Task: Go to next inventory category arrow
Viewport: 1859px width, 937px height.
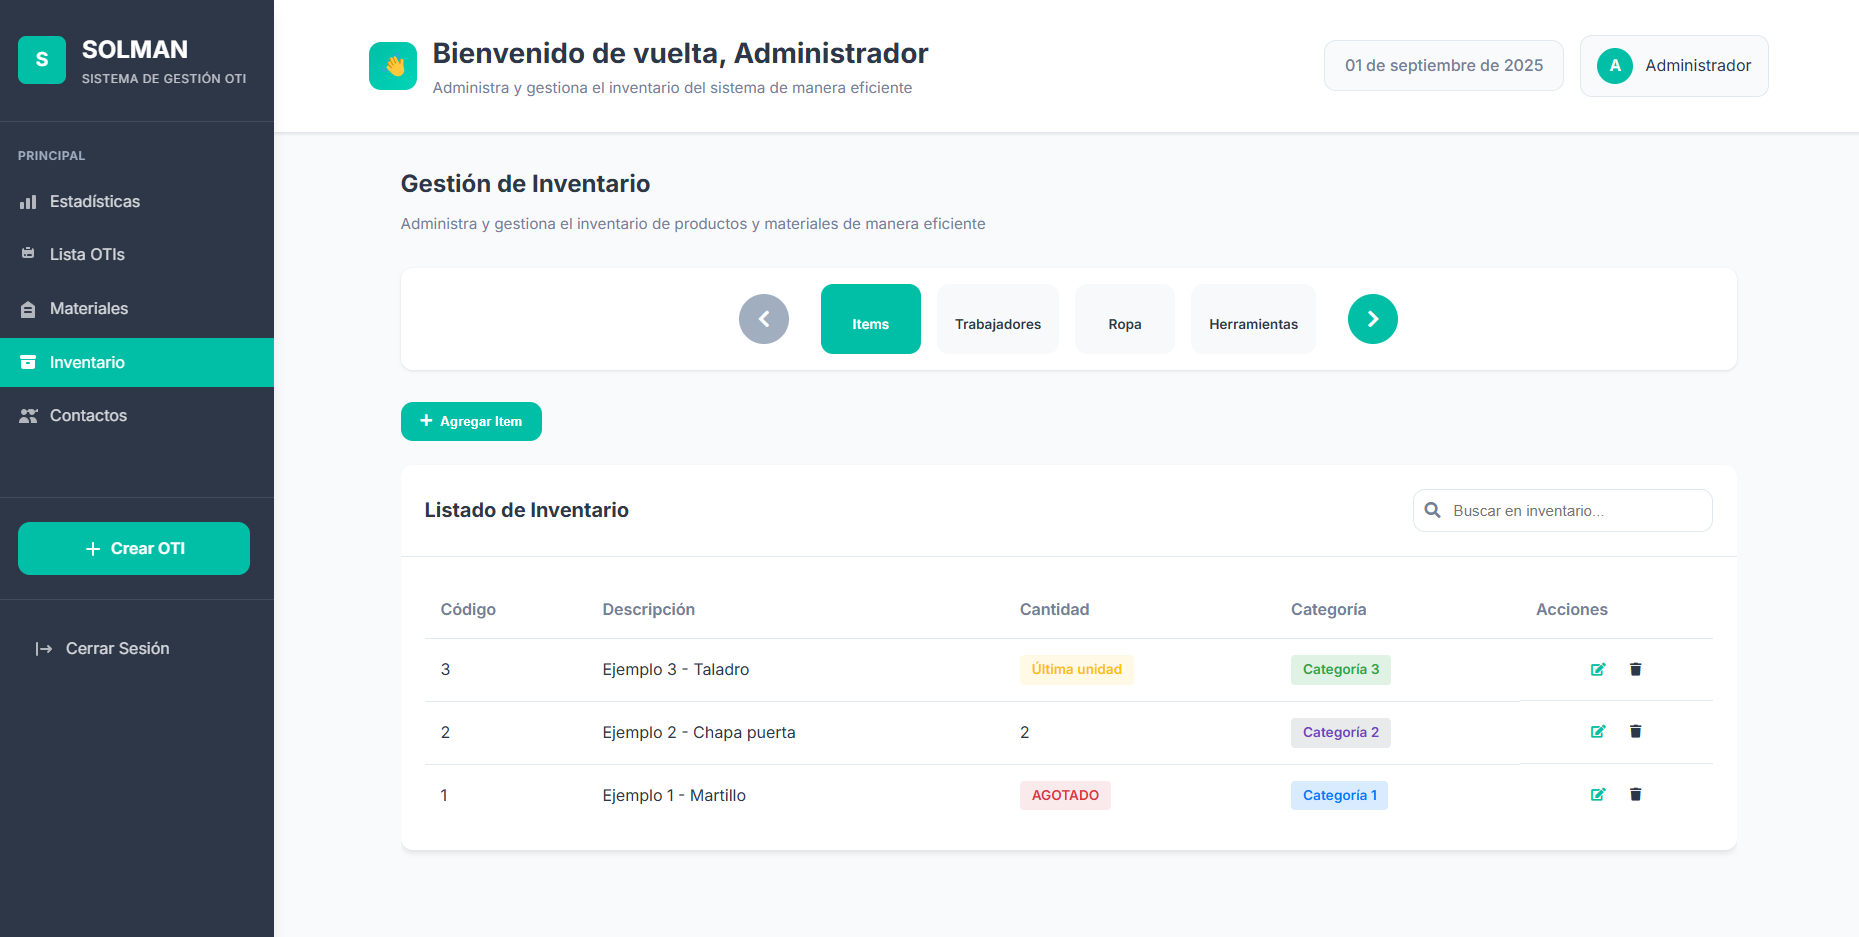Action: point(1372,319)
